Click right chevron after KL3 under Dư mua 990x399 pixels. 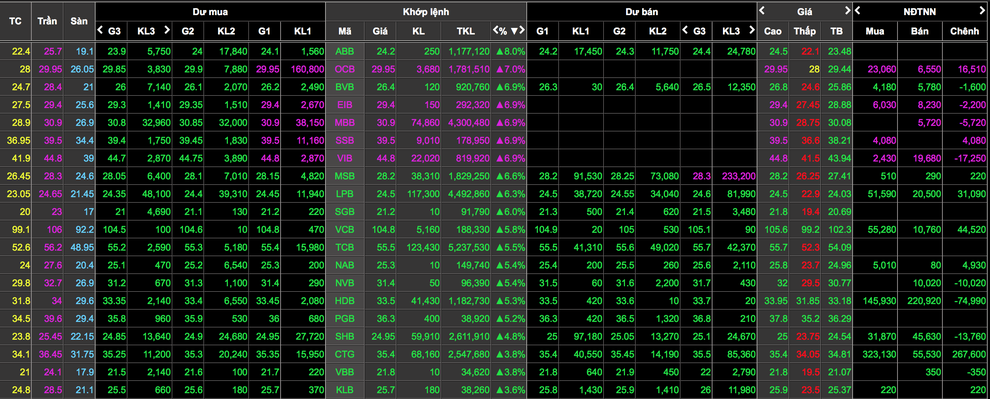click(167, 30)
